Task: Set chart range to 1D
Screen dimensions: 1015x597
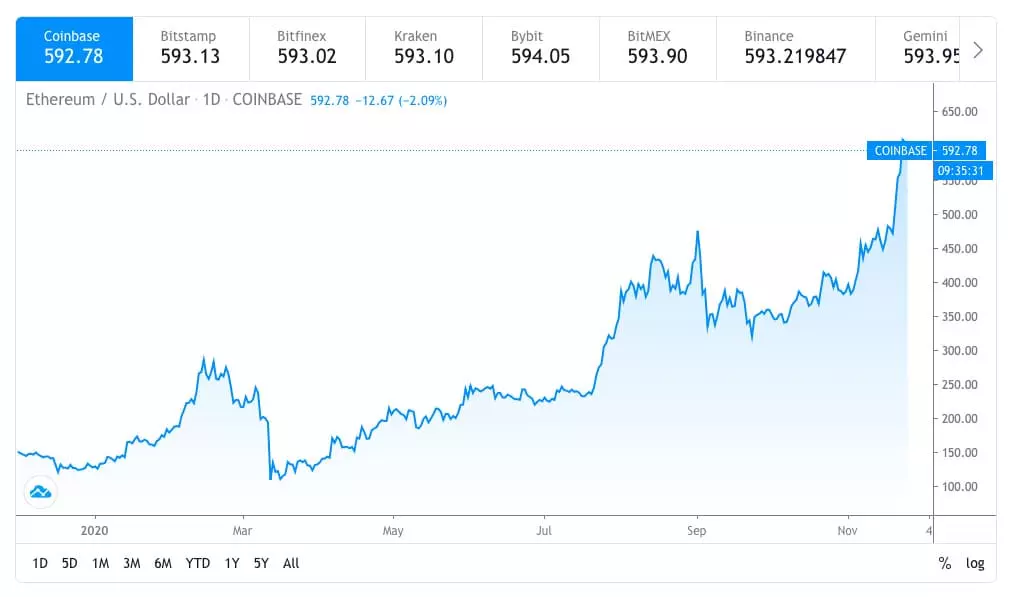Action: 40,563
